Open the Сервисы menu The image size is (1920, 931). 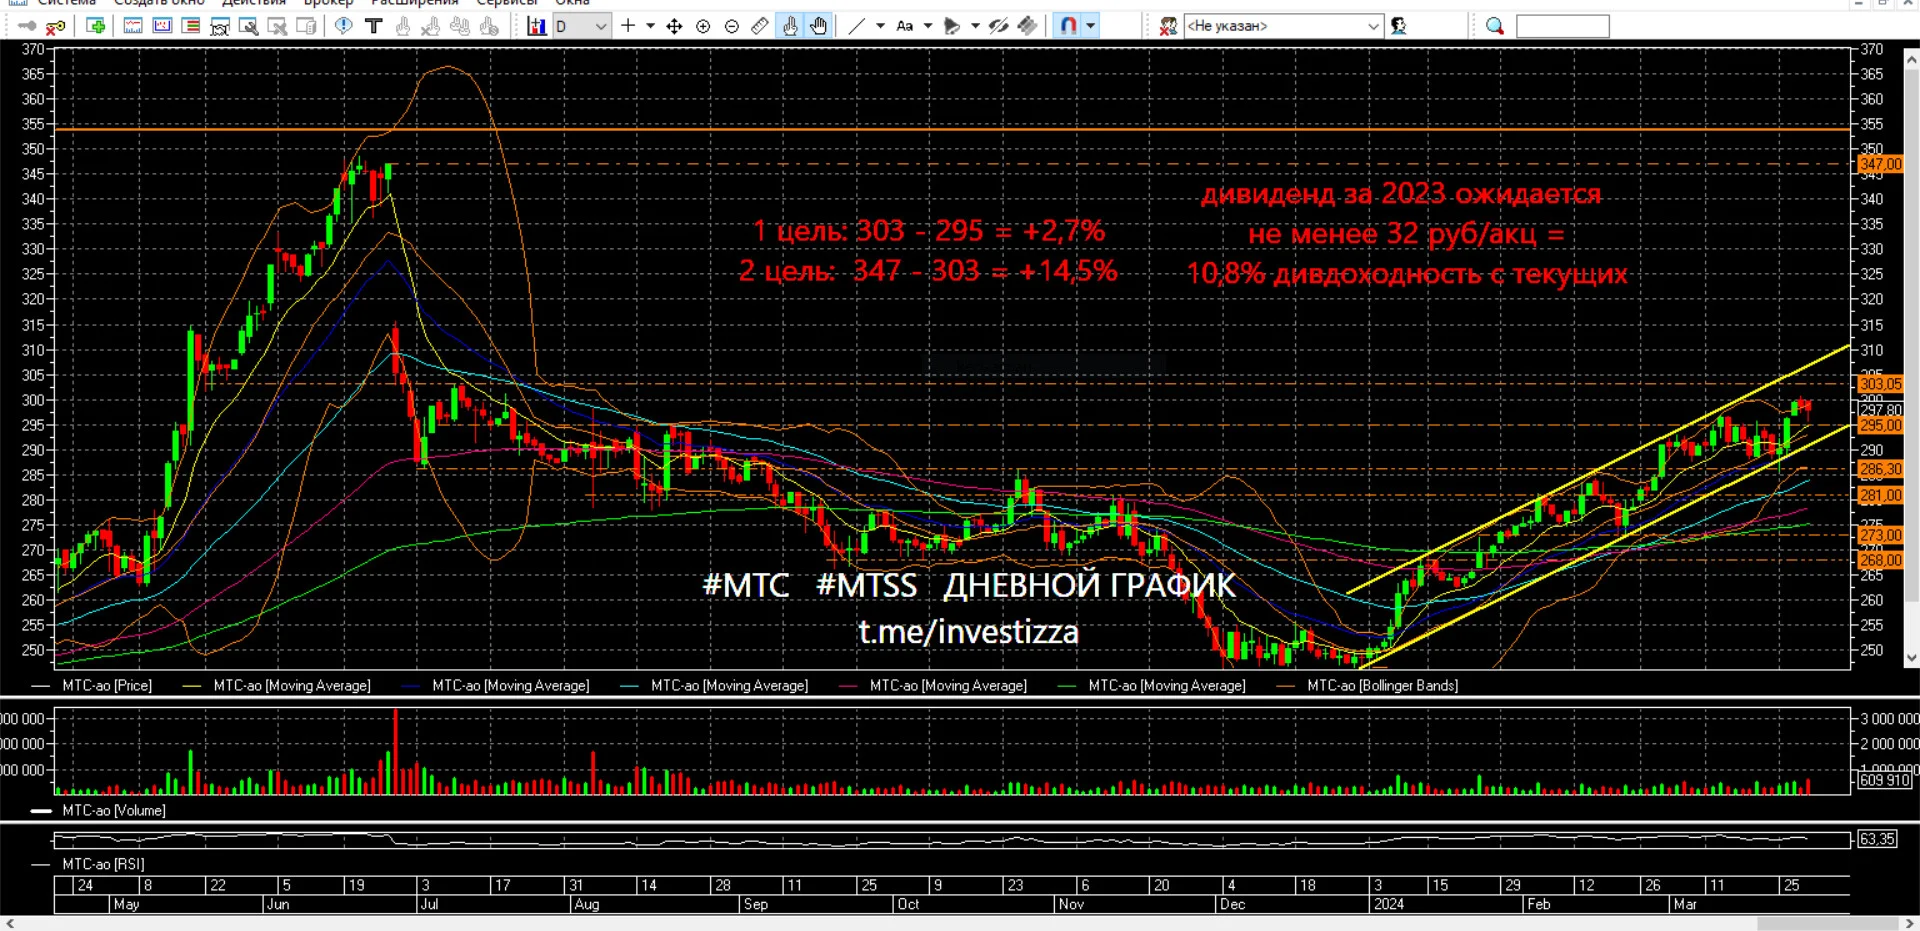[507, 3]
